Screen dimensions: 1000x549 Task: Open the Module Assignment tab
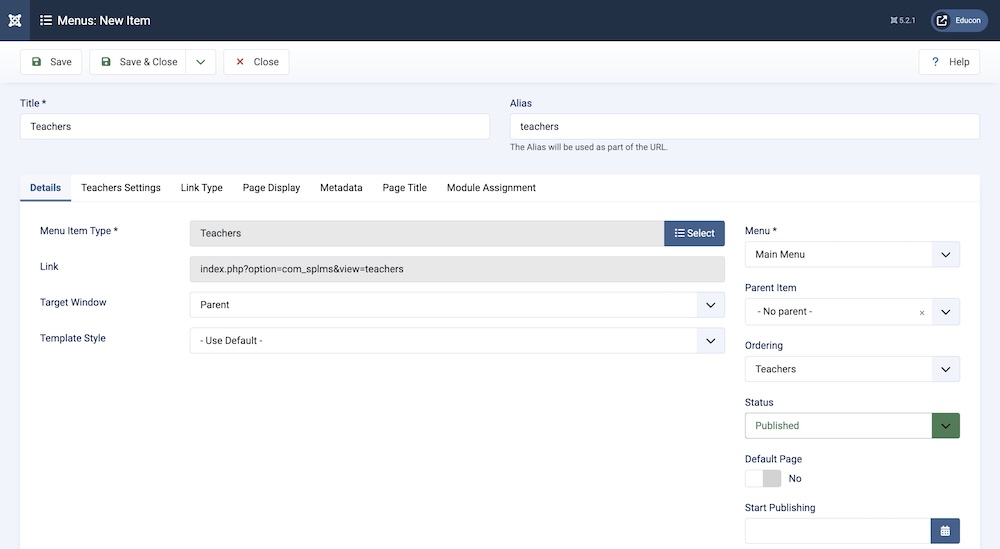pyautogui.click(x=491, y=188)
